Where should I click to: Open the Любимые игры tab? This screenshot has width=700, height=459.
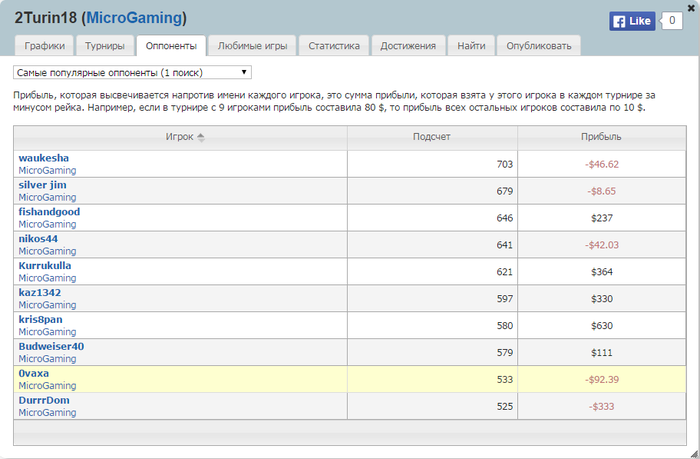pos(252,46)
